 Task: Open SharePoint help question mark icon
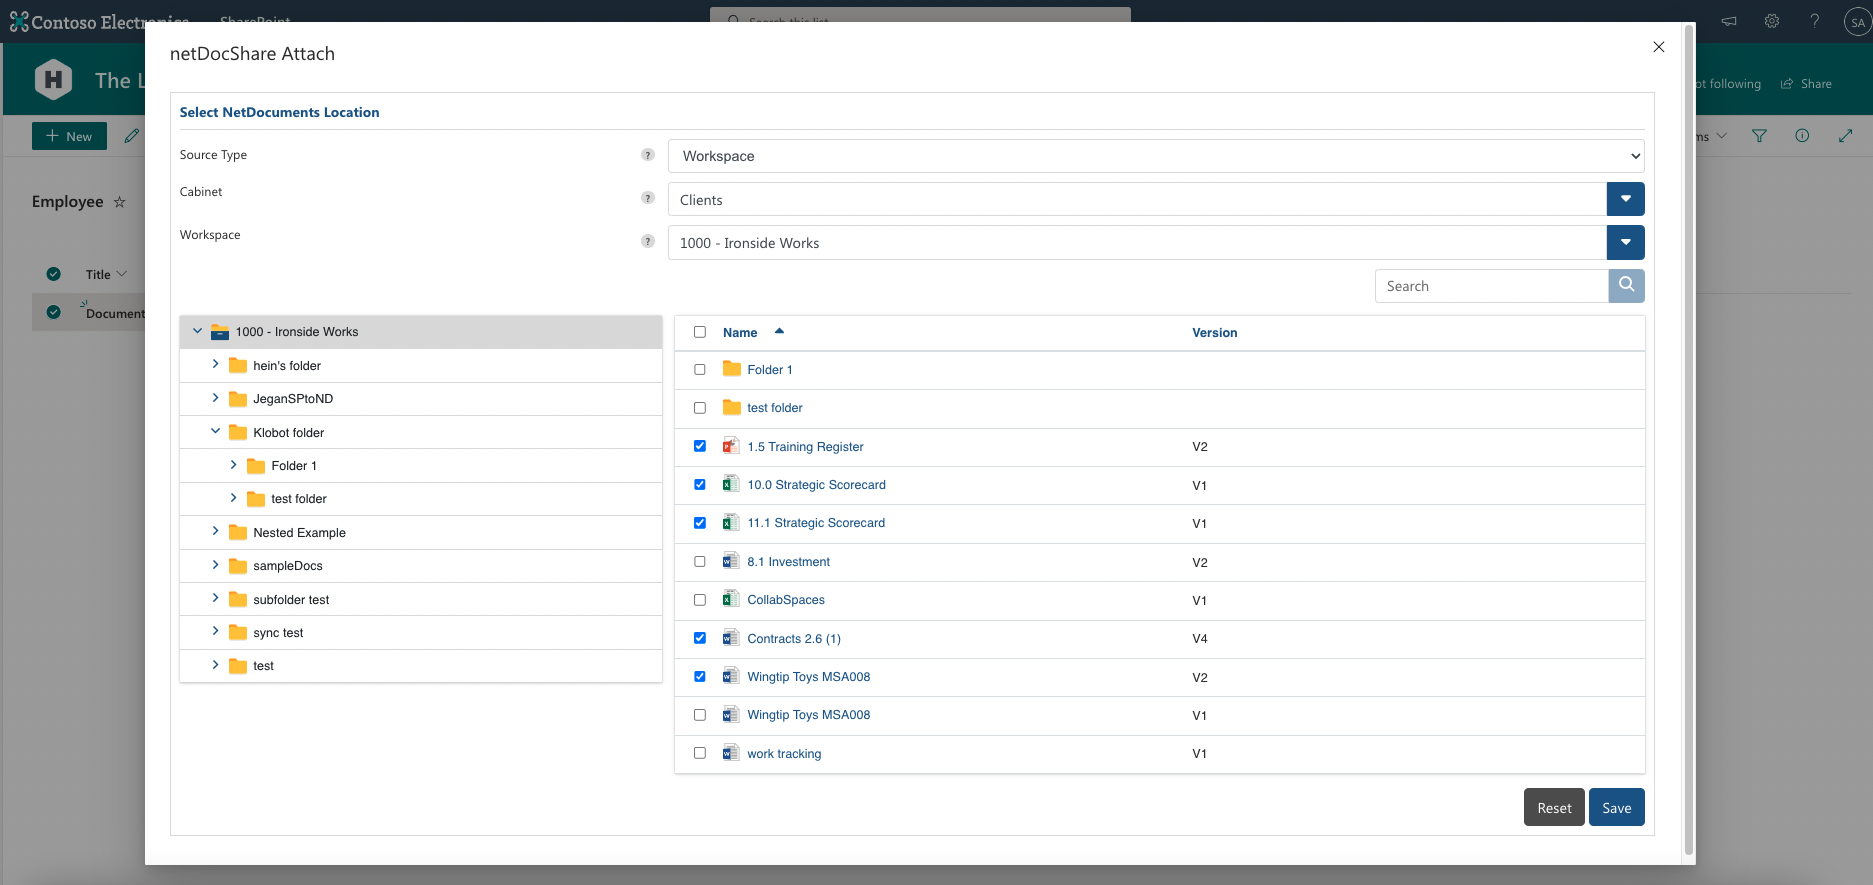(x=1815, y=21)
